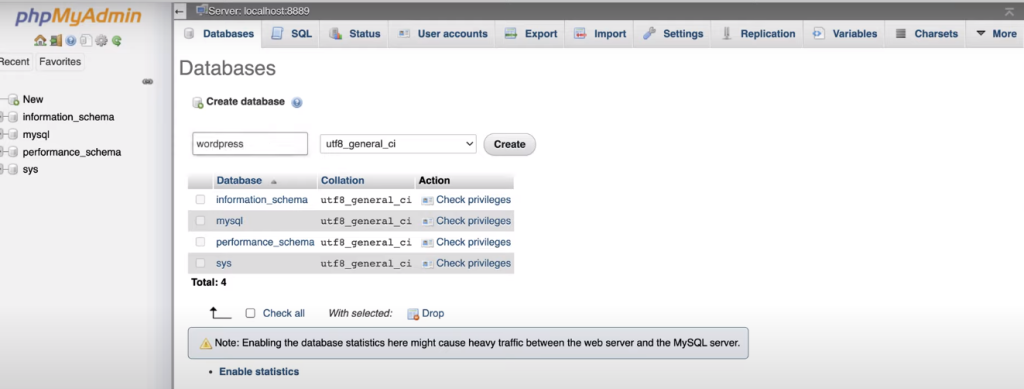Click New in the navigation tree
This screenshot has width=1024, height=389.
pyautogui.click(x=33, y=100)
